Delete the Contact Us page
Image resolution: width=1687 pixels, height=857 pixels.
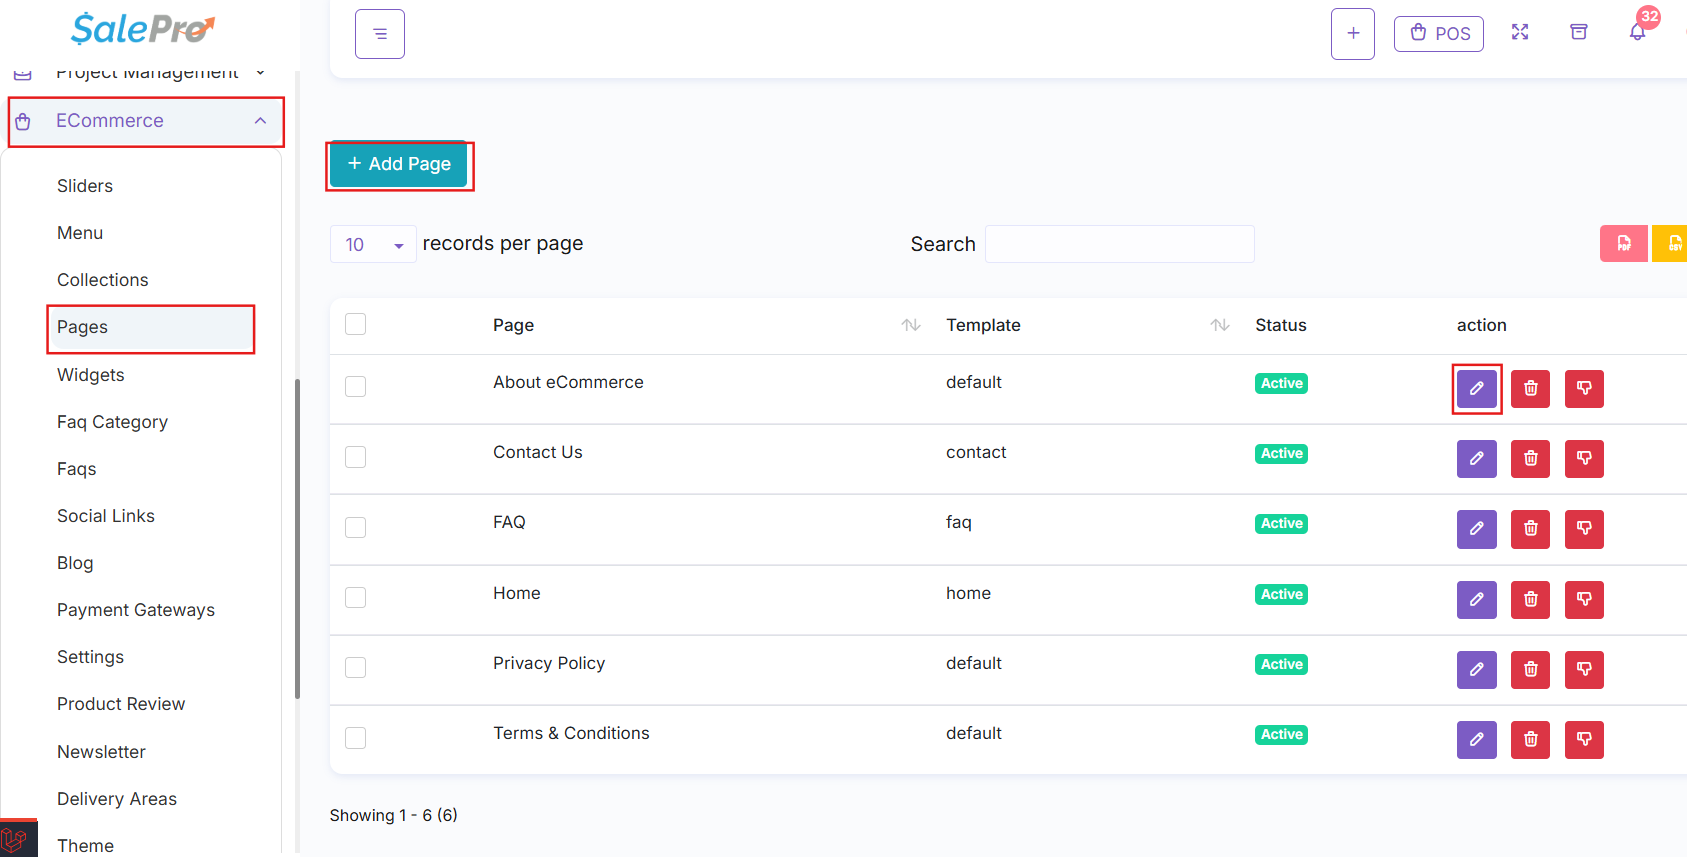(1530, 459)
